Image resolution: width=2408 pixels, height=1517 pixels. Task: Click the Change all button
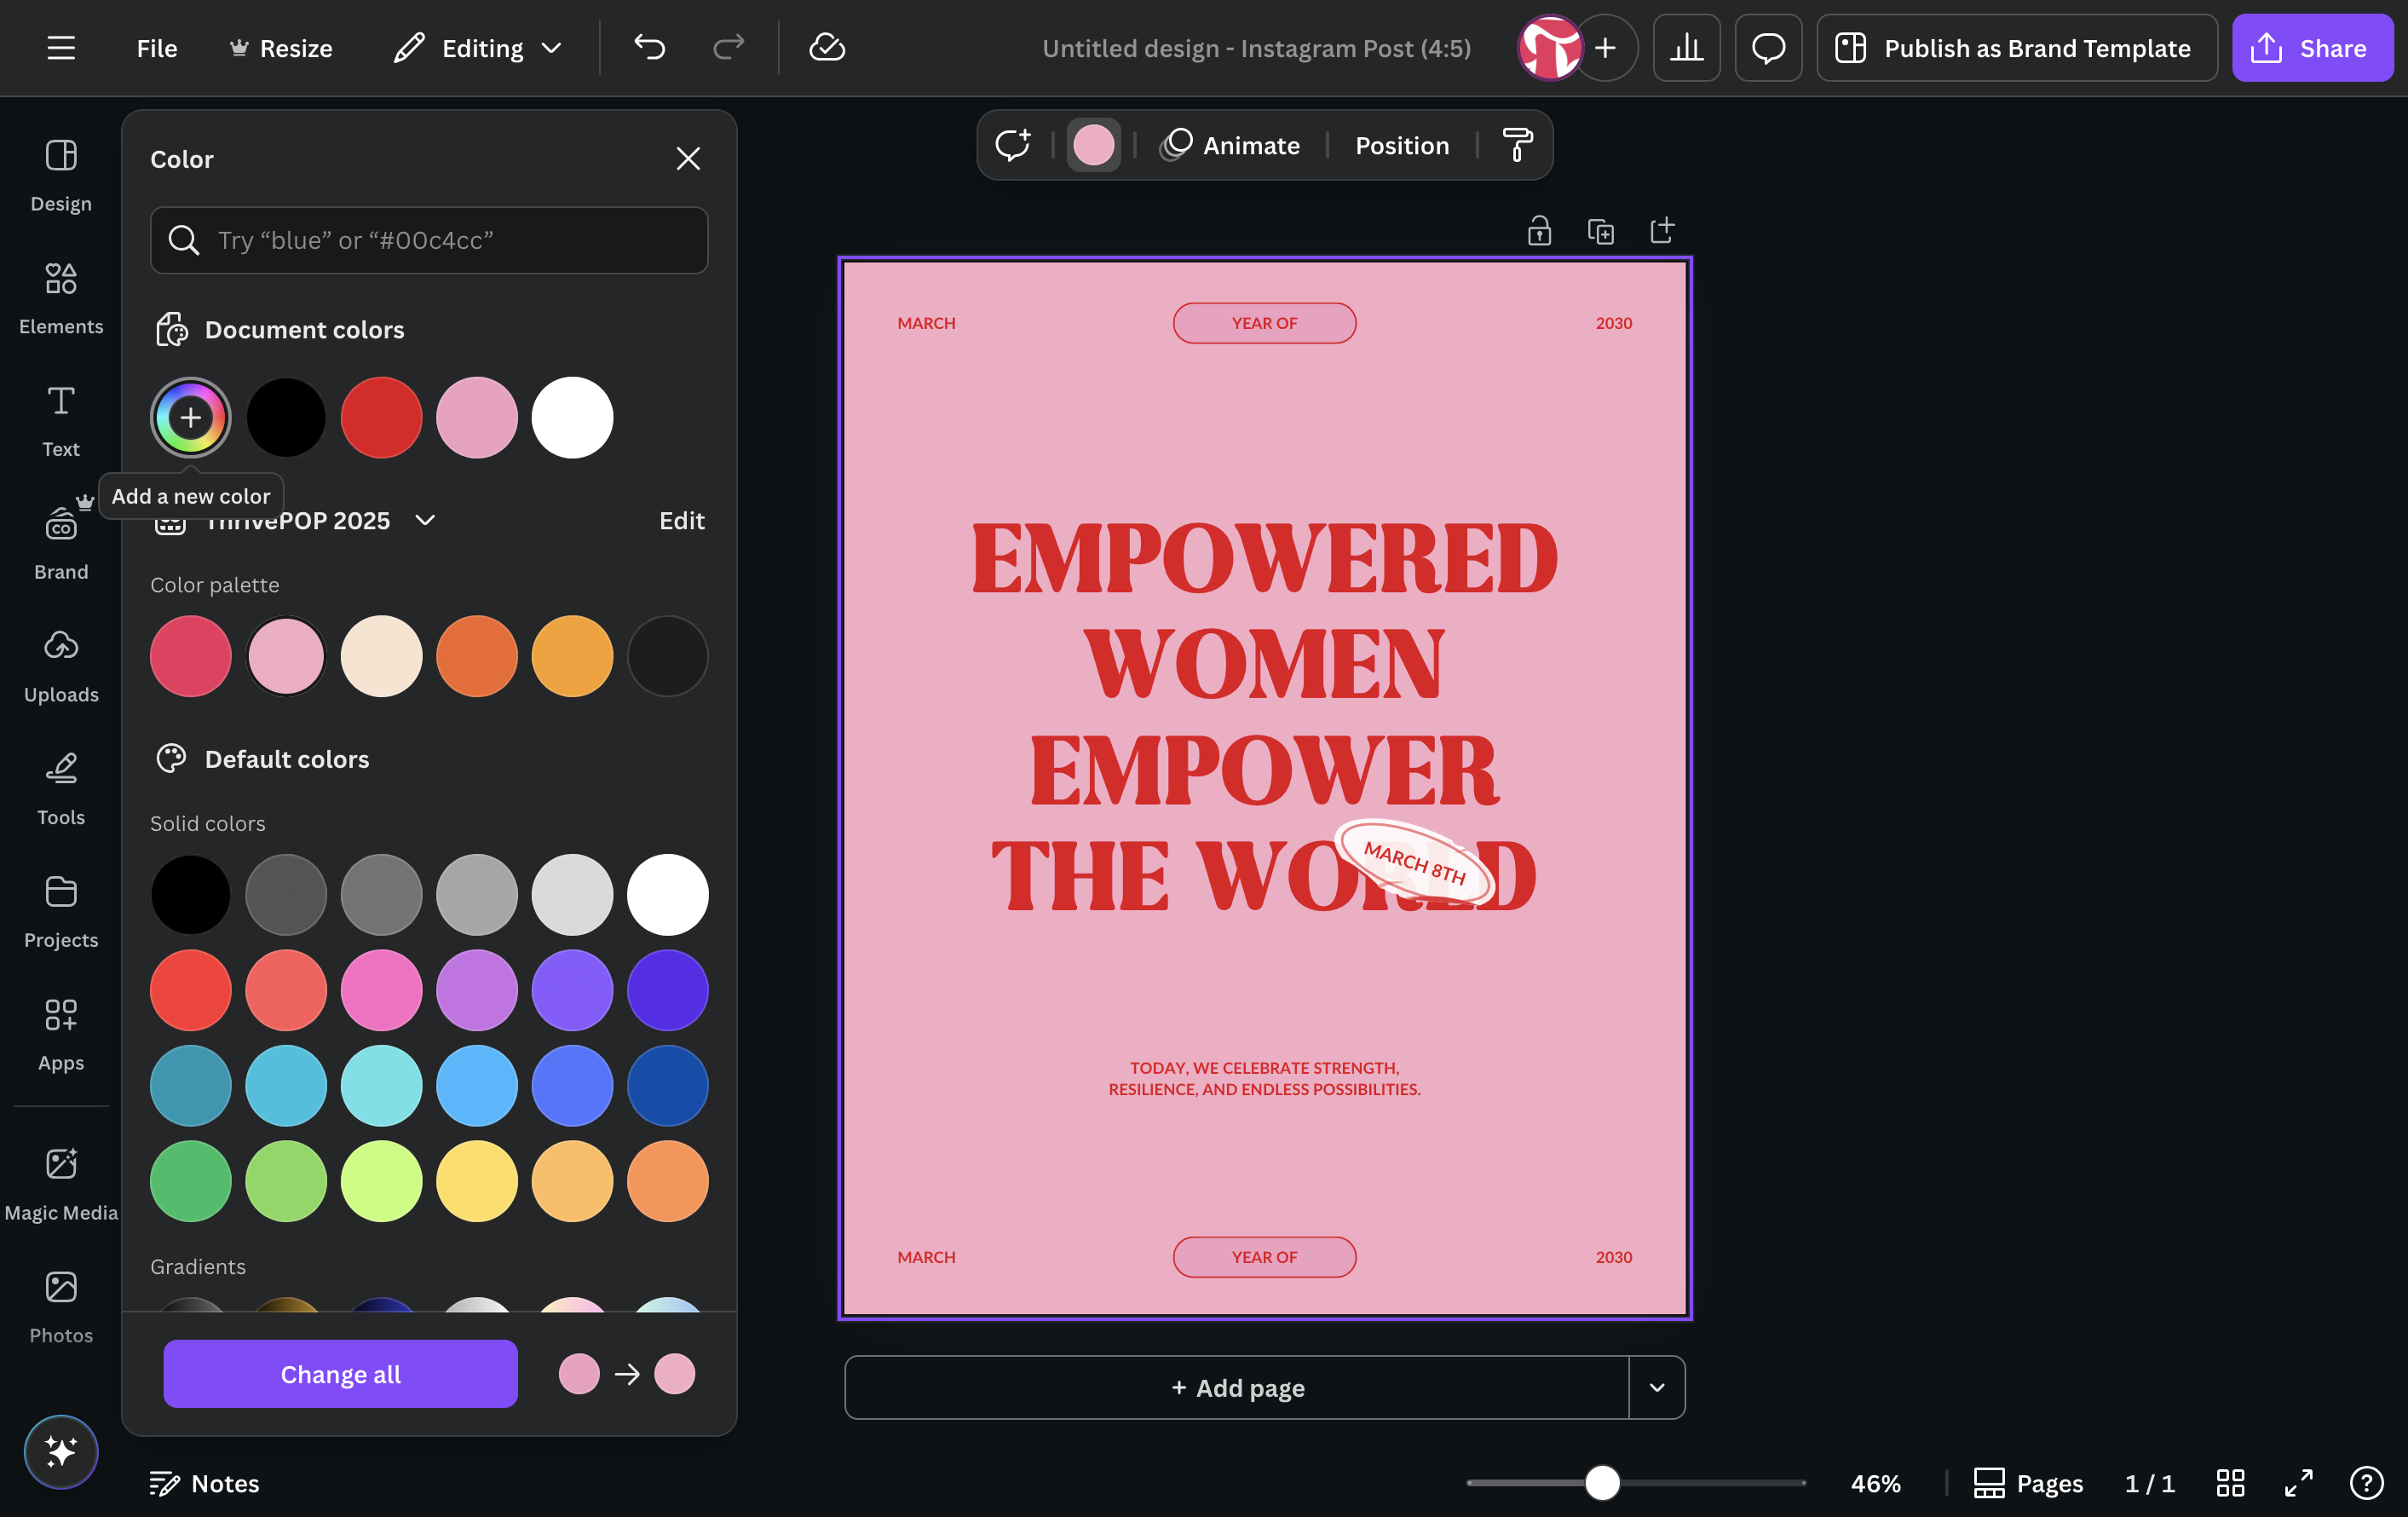(341, 1374)
